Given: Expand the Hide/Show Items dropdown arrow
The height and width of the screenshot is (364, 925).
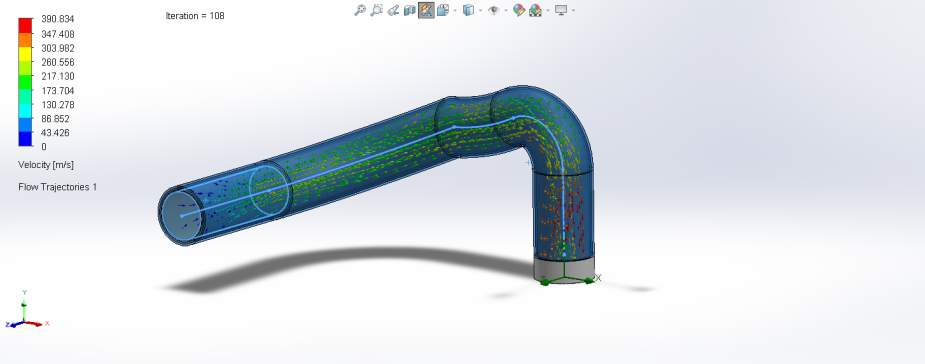Looking at the screenshot, I should [506, 11].
